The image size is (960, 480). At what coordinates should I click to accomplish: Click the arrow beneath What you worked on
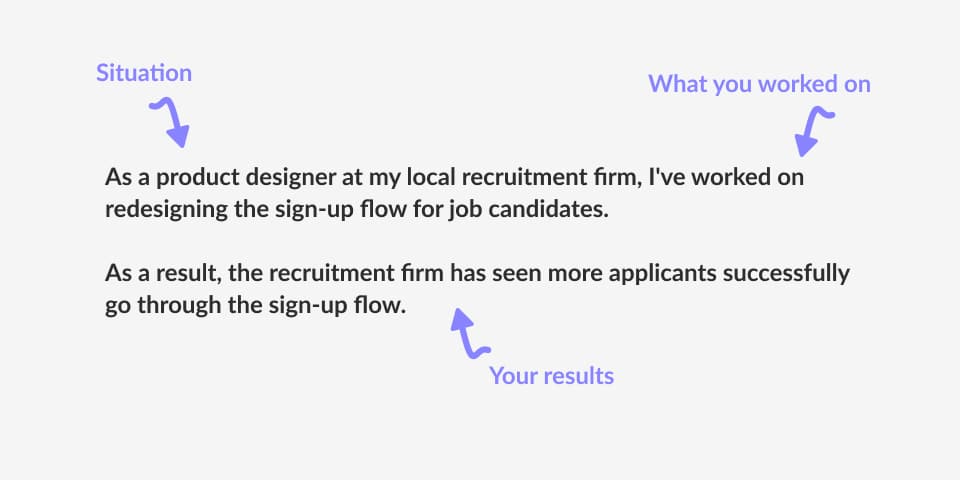coord(814,131)
